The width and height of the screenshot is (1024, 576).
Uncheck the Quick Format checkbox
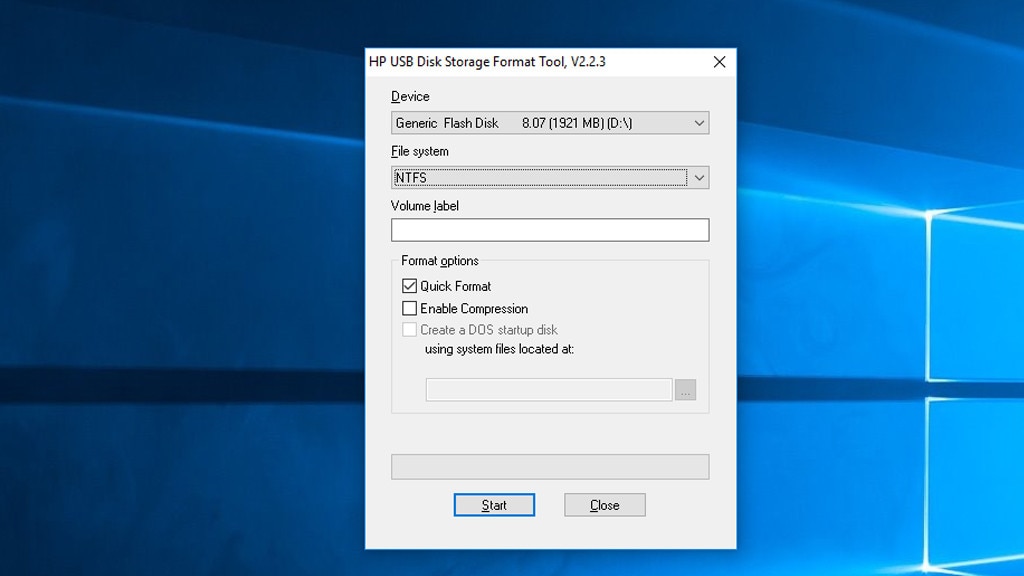(409, 286)
